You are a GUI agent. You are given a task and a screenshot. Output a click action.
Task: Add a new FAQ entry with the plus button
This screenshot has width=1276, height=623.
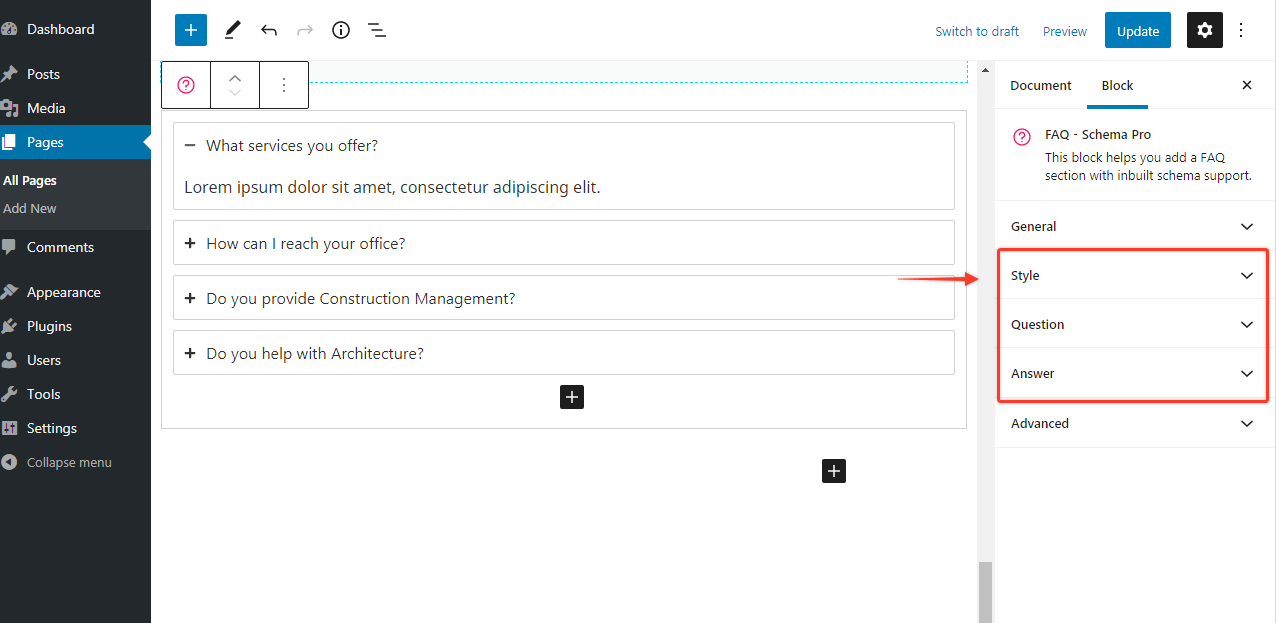point(571,397)
